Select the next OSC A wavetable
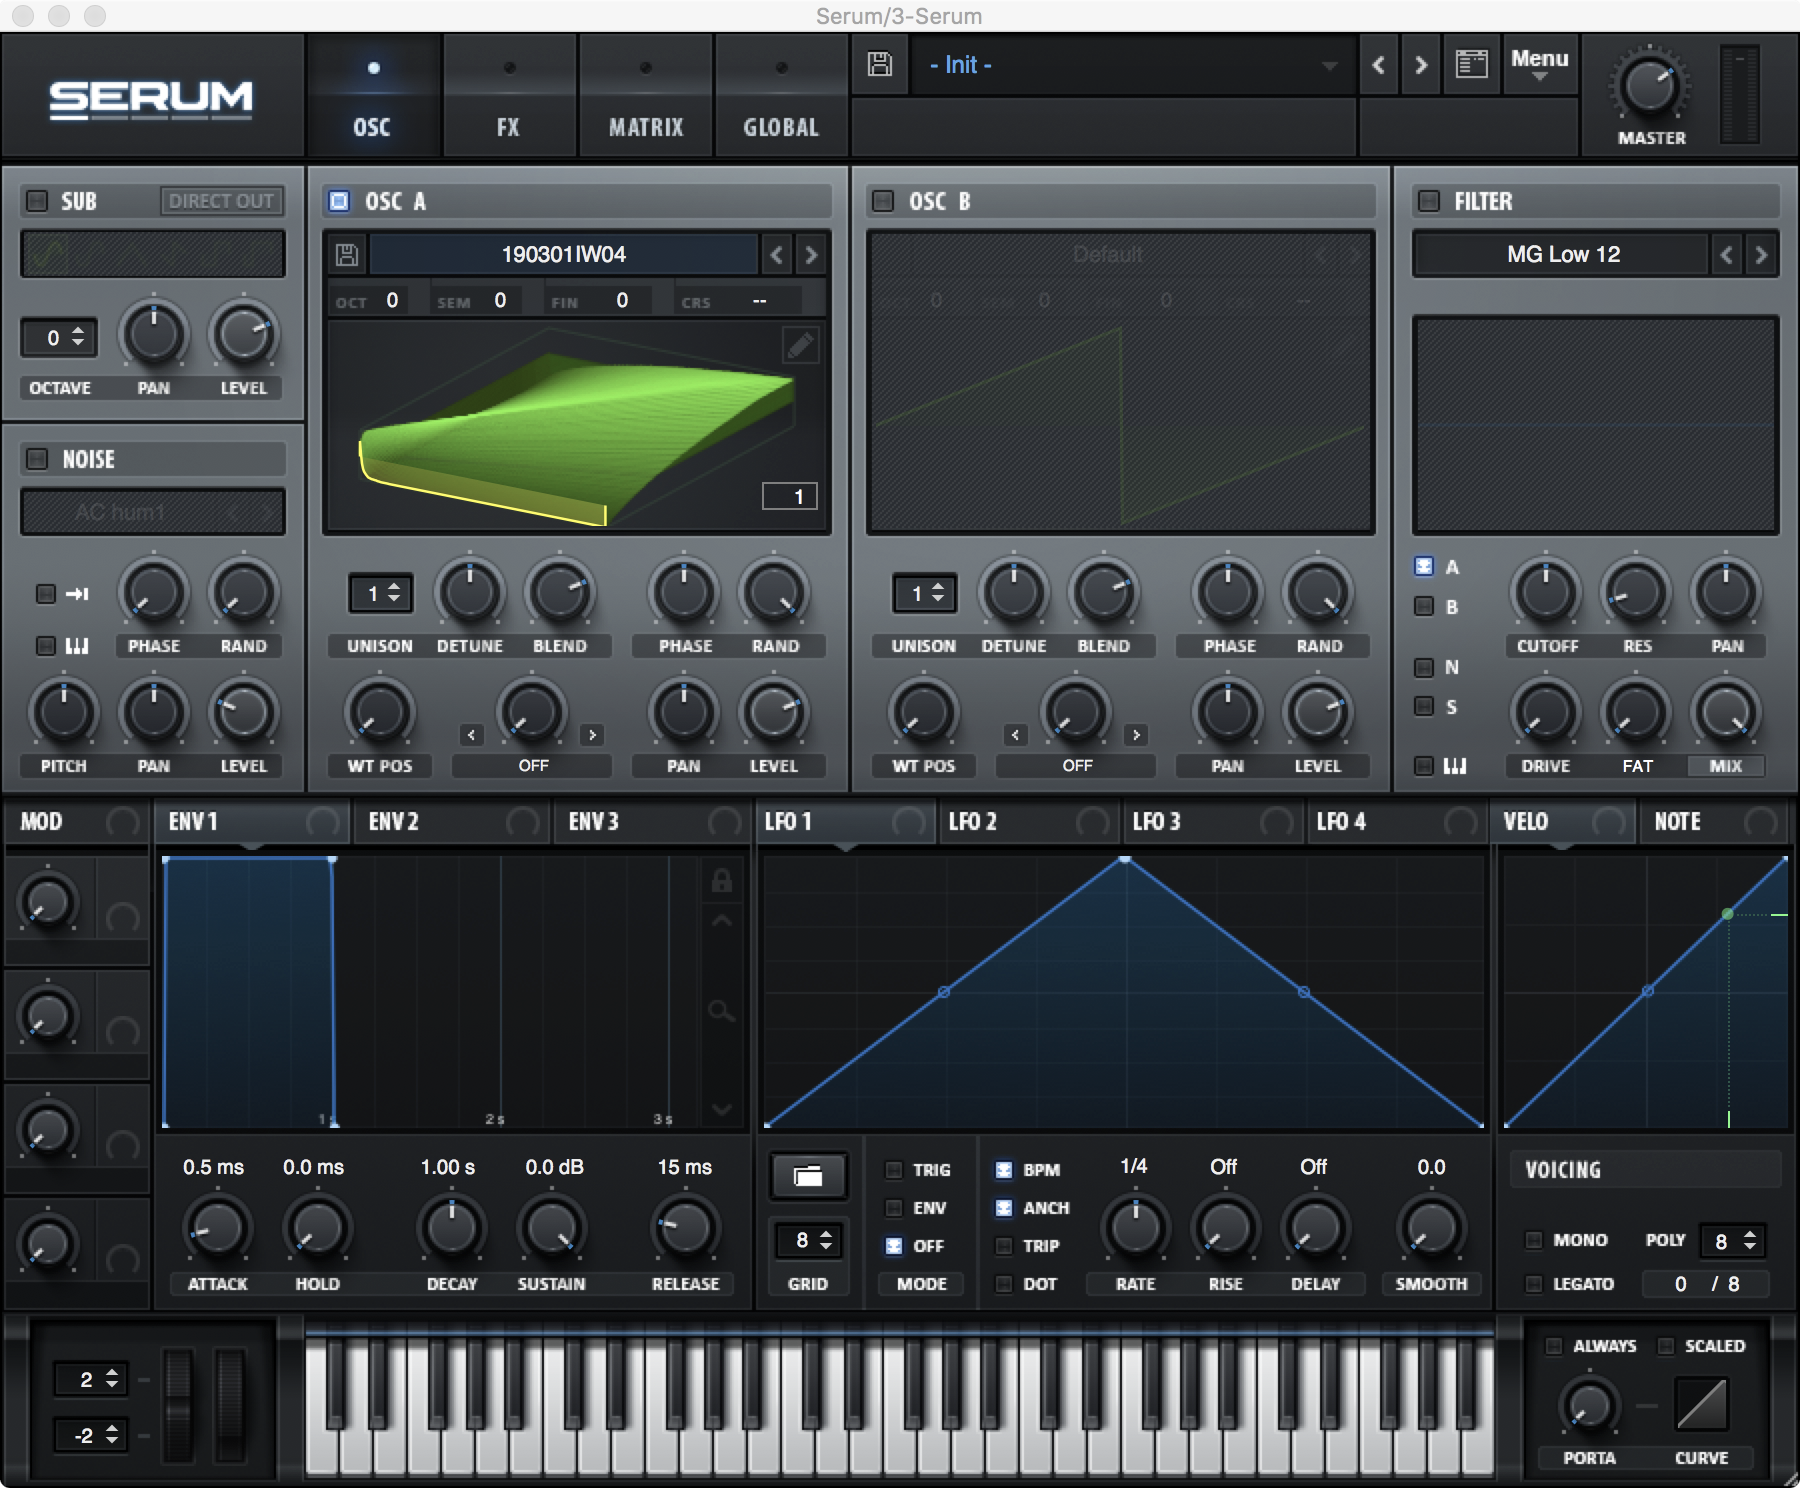Screen dimensions: 1800x1488 pyautogui.click(x=811, y=255)
